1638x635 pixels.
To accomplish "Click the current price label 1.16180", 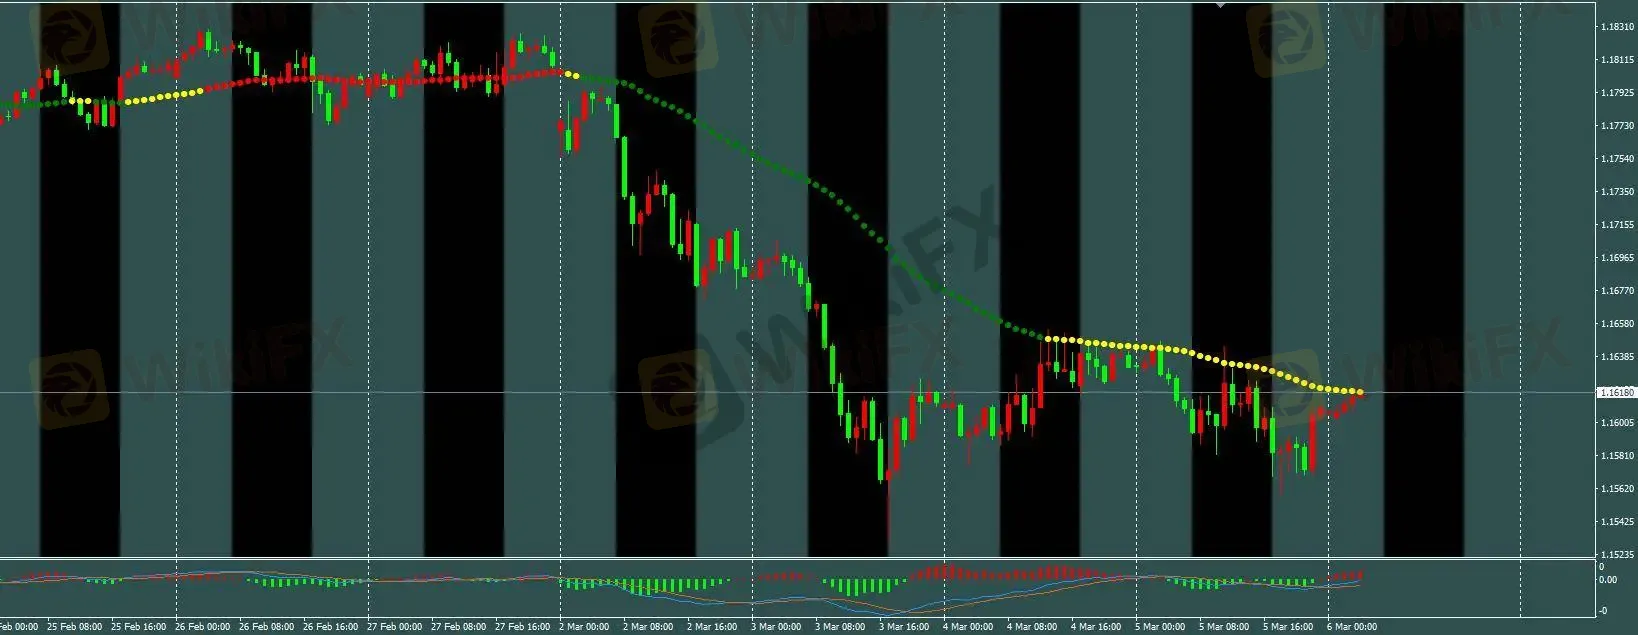I will coord(1616,393).
